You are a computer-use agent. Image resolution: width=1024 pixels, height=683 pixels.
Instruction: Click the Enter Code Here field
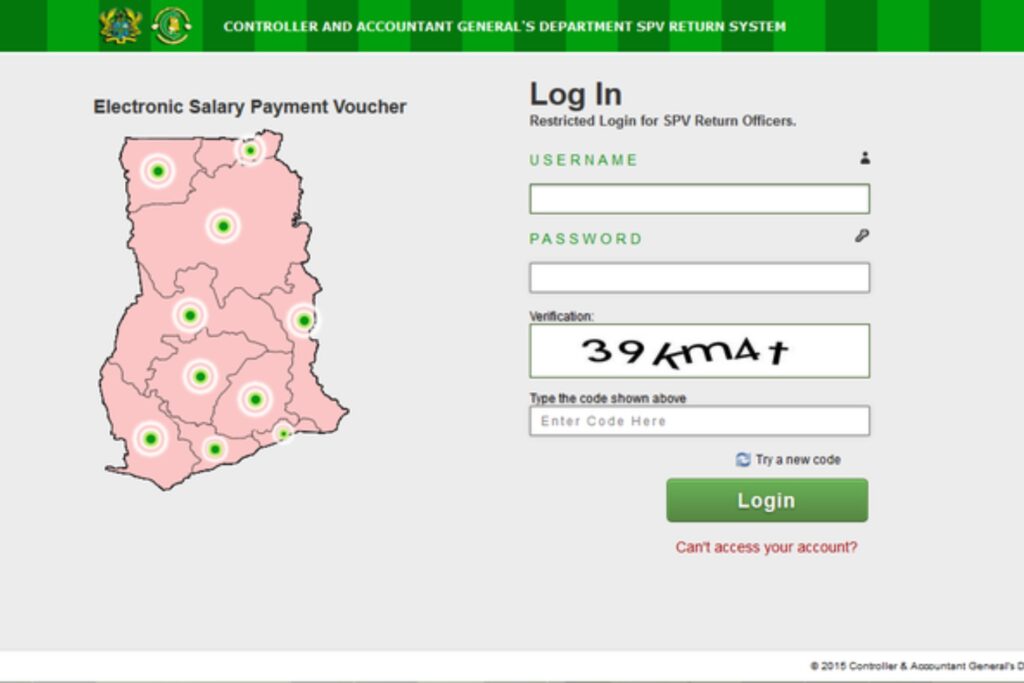coord(699,421)
